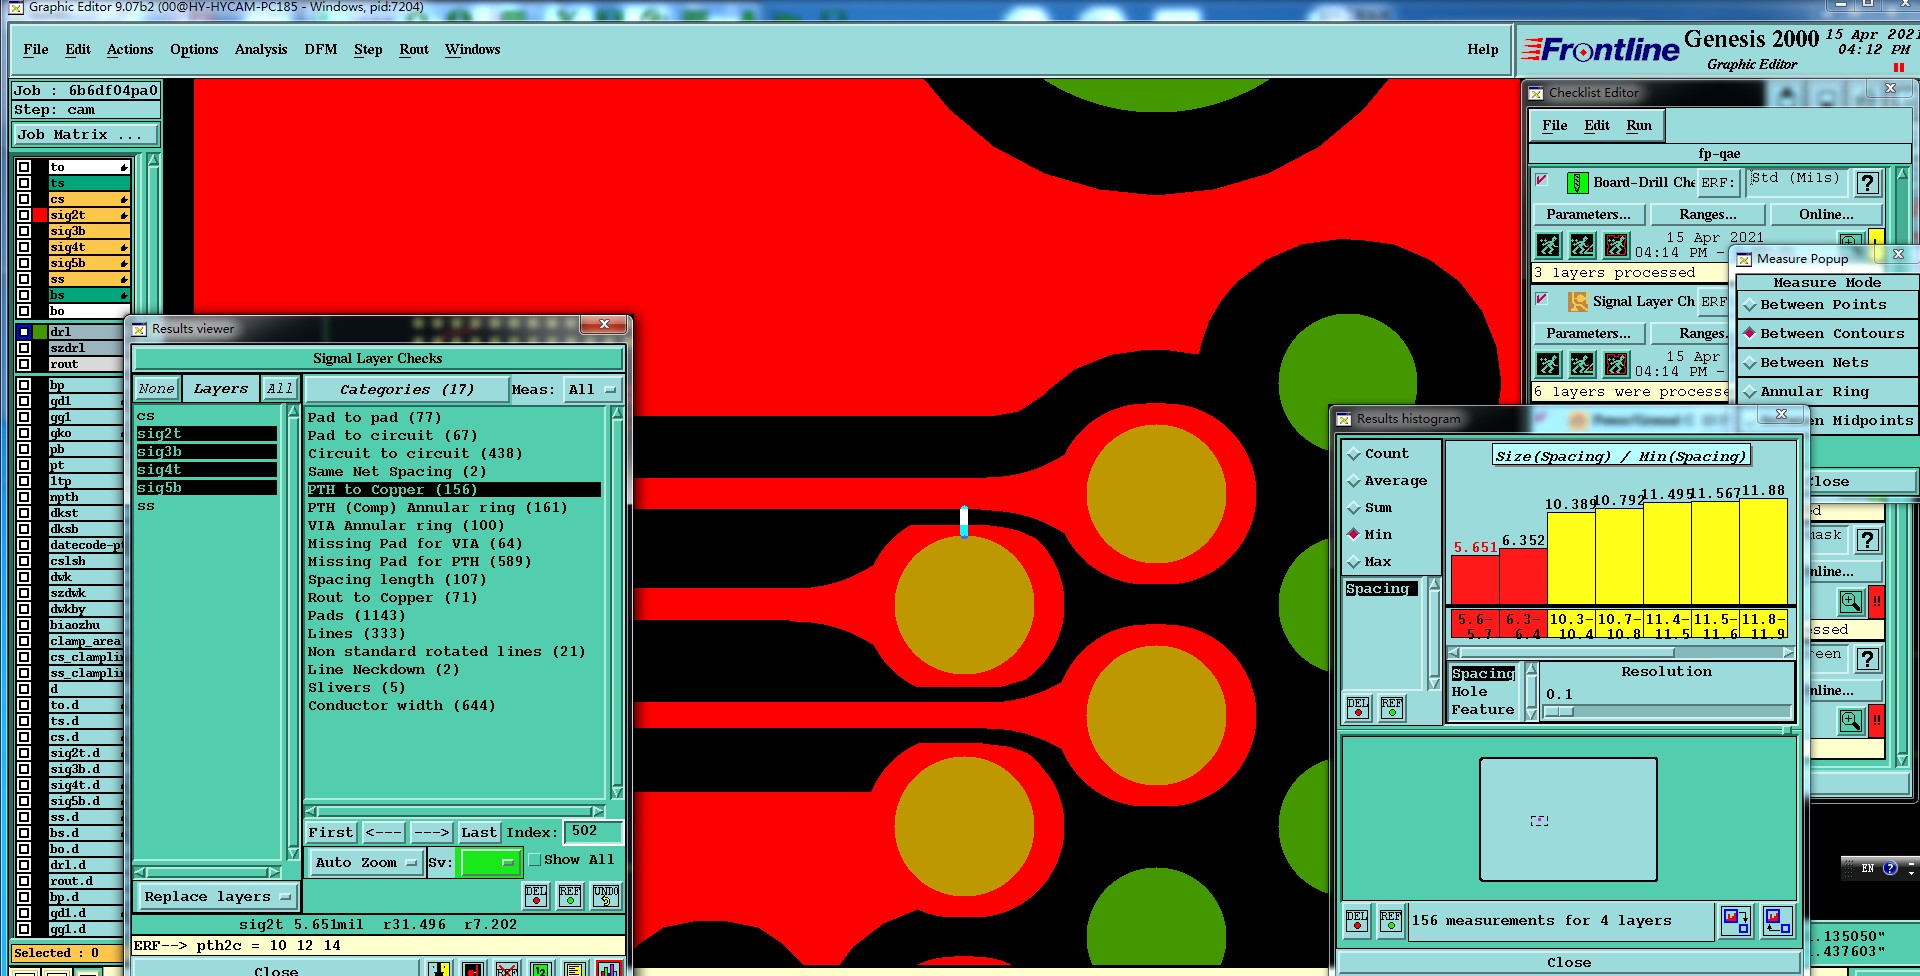Click histogram export-down icon at bottom right
The height and width of the screenshot is (976, 1920).
1736,920
